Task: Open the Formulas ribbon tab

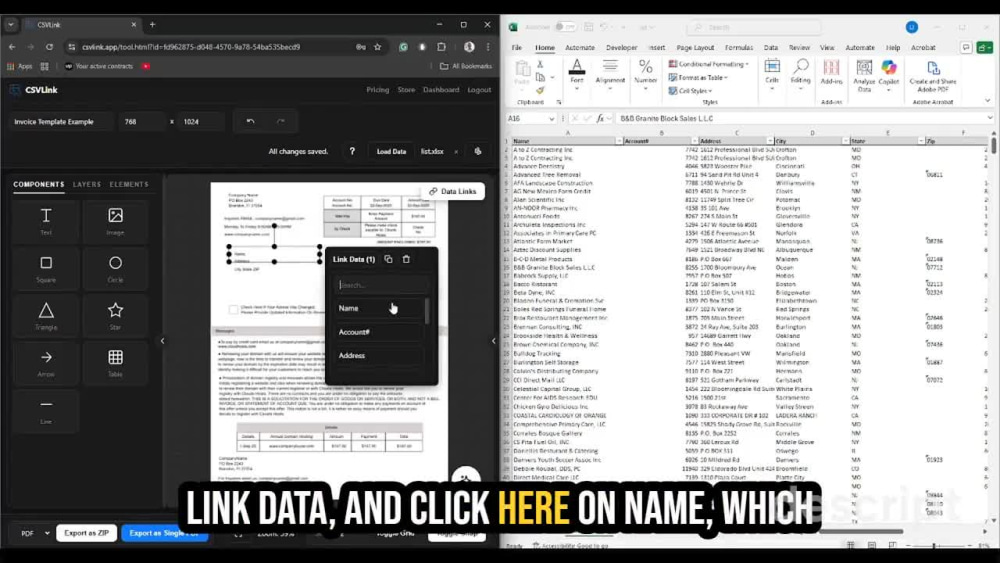Action: [x=739, y=48]
